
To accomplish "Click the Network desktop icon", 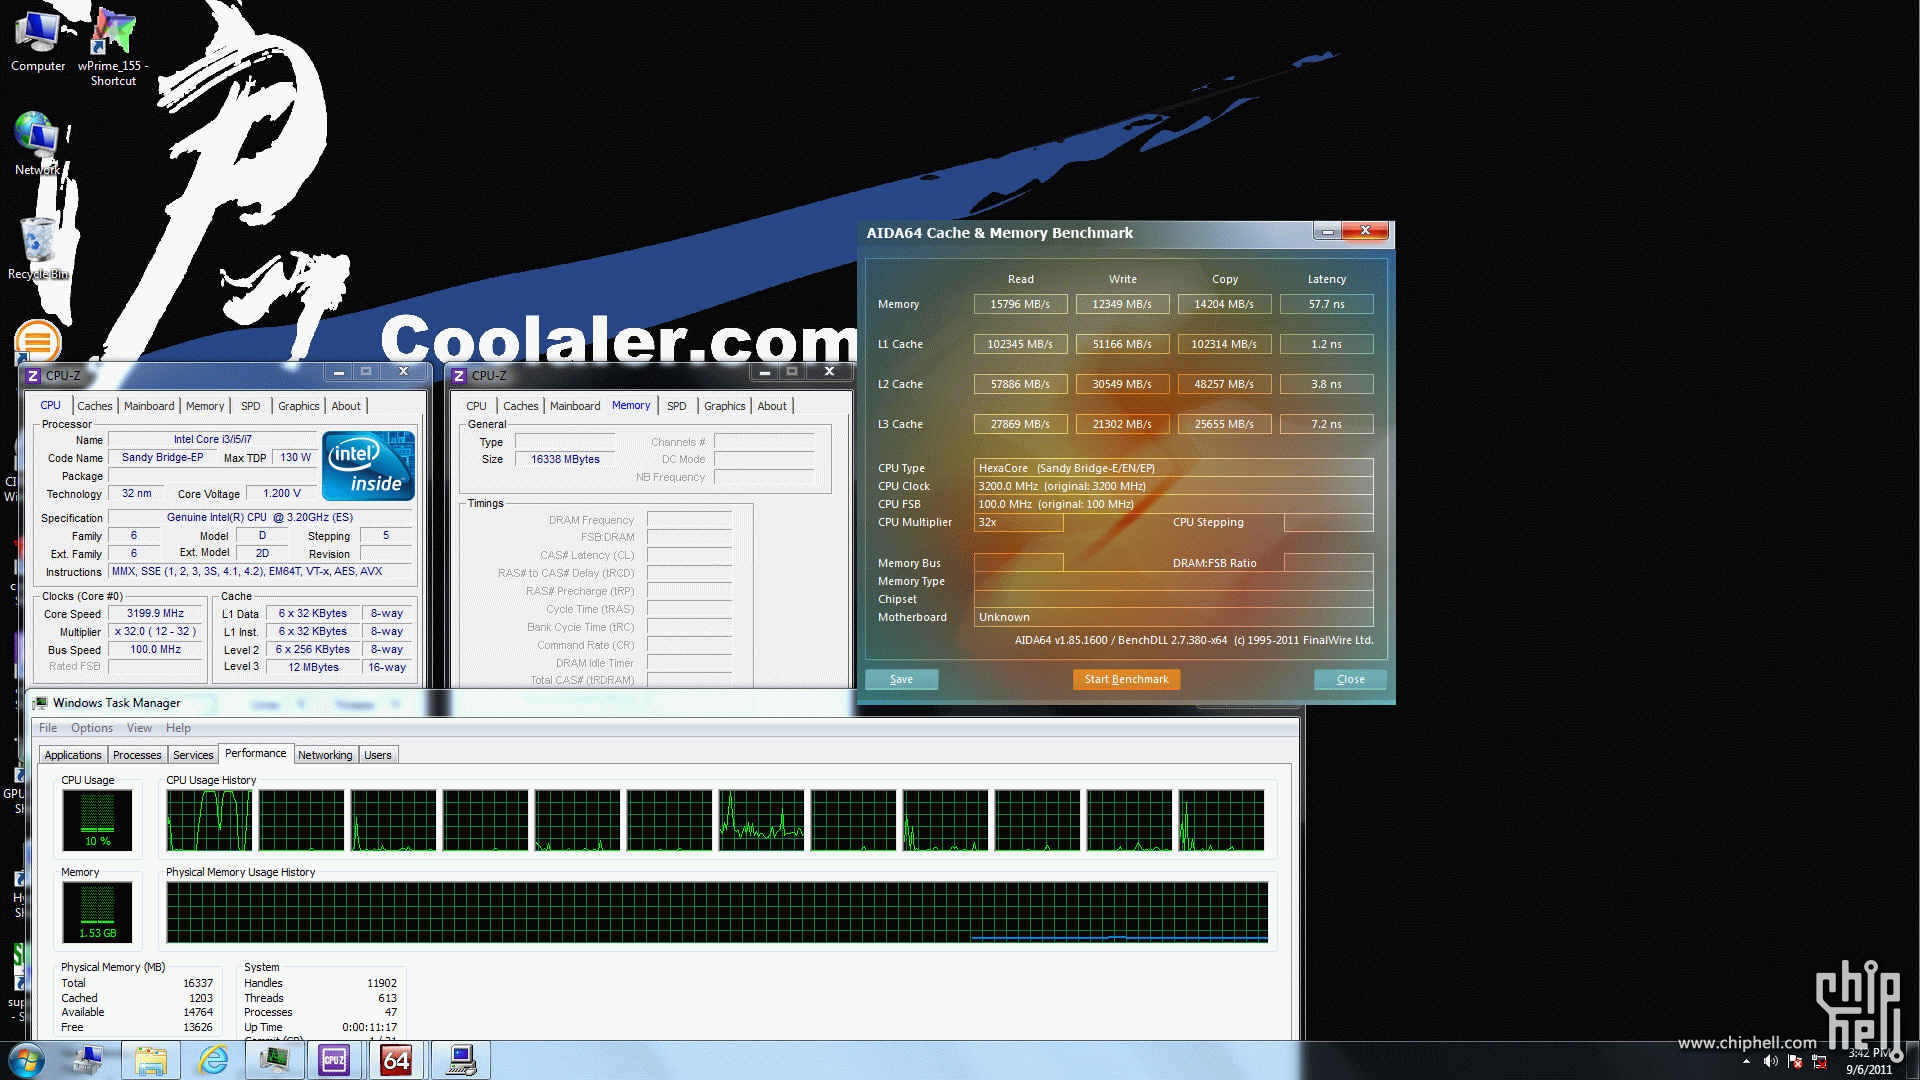I will point(38,140).
